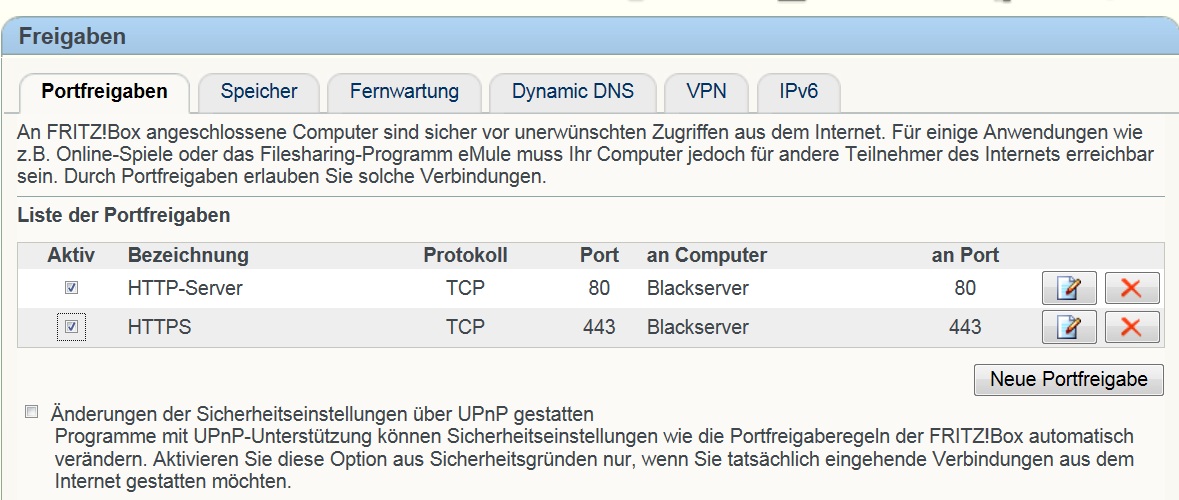
Task: Delete the HTTPS port forwarding rule
Action: [x=1131, y=327]
